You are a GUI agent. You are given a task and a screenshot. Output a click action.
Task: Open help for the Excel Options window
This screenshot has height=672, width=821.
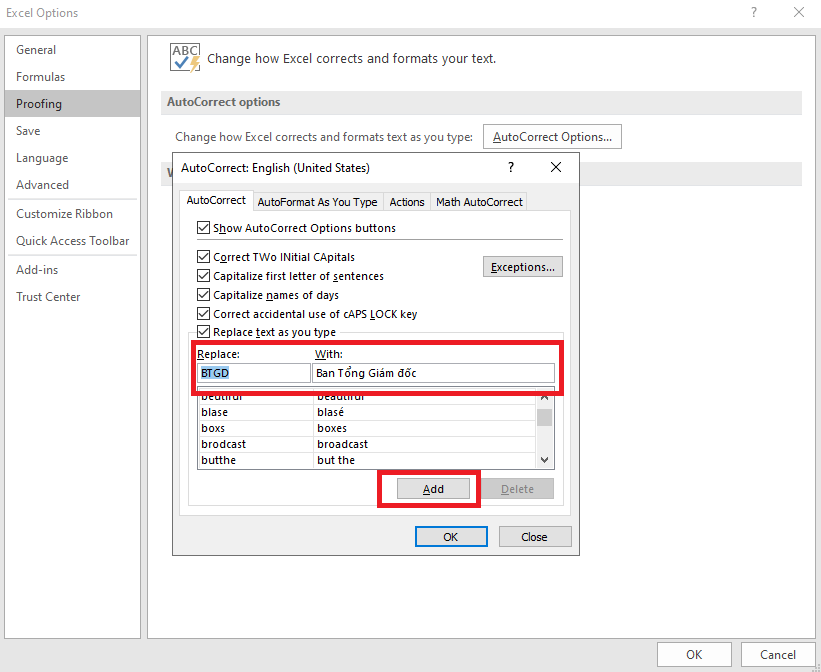(x=753, y=12)
